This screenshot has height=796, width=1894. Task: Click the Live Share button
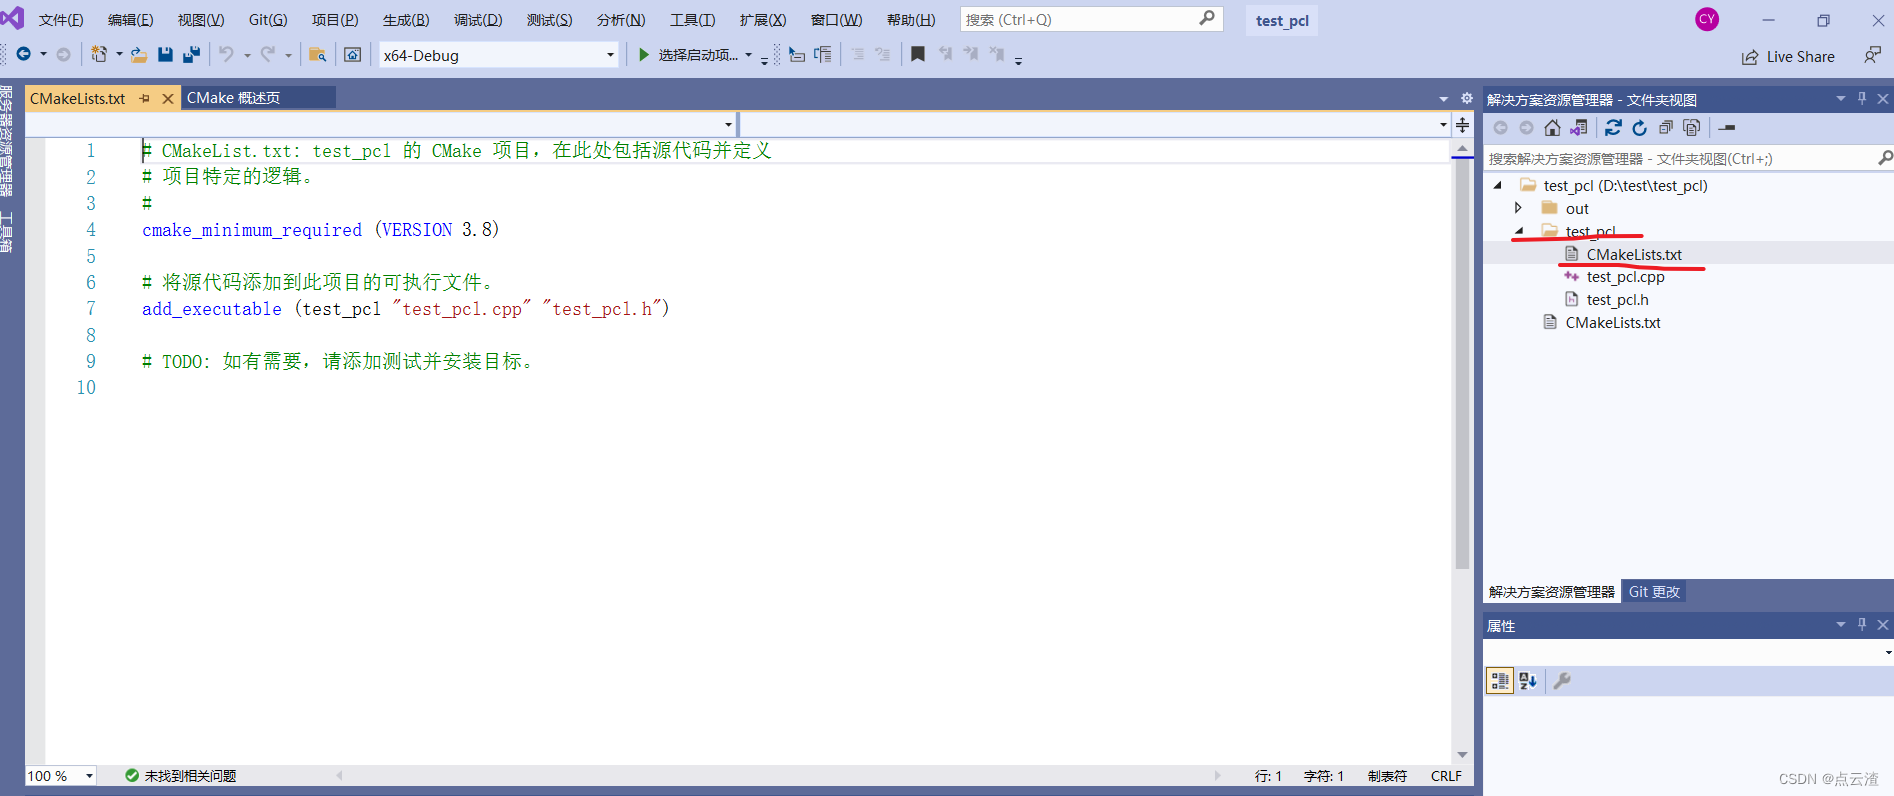(x=1788, y=57)
